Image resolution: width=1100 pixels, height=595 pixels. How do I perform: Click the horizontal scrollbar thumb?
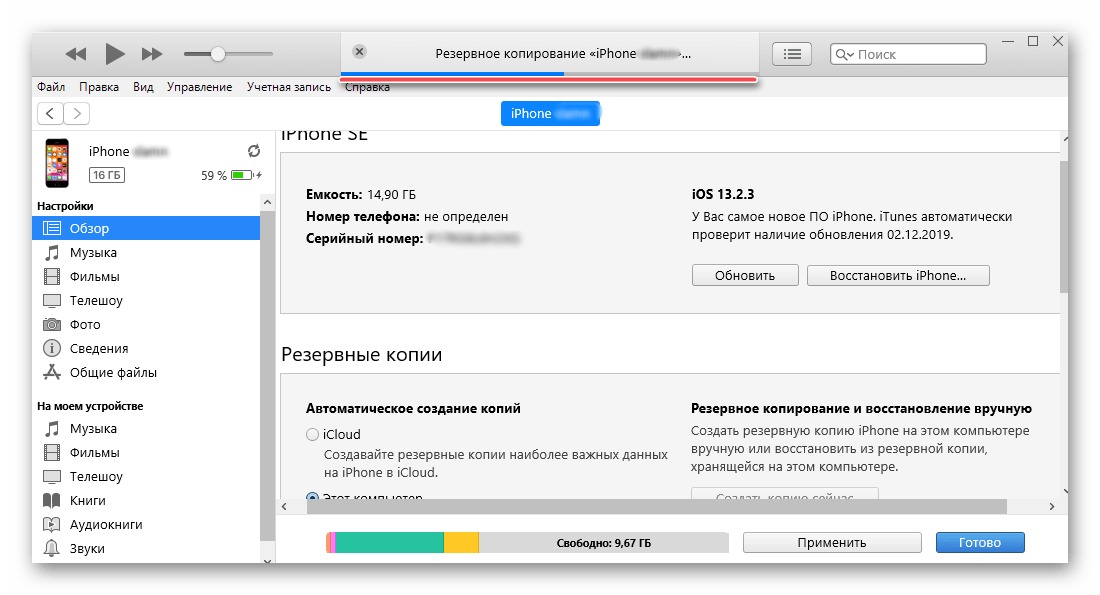click(657, 506)
